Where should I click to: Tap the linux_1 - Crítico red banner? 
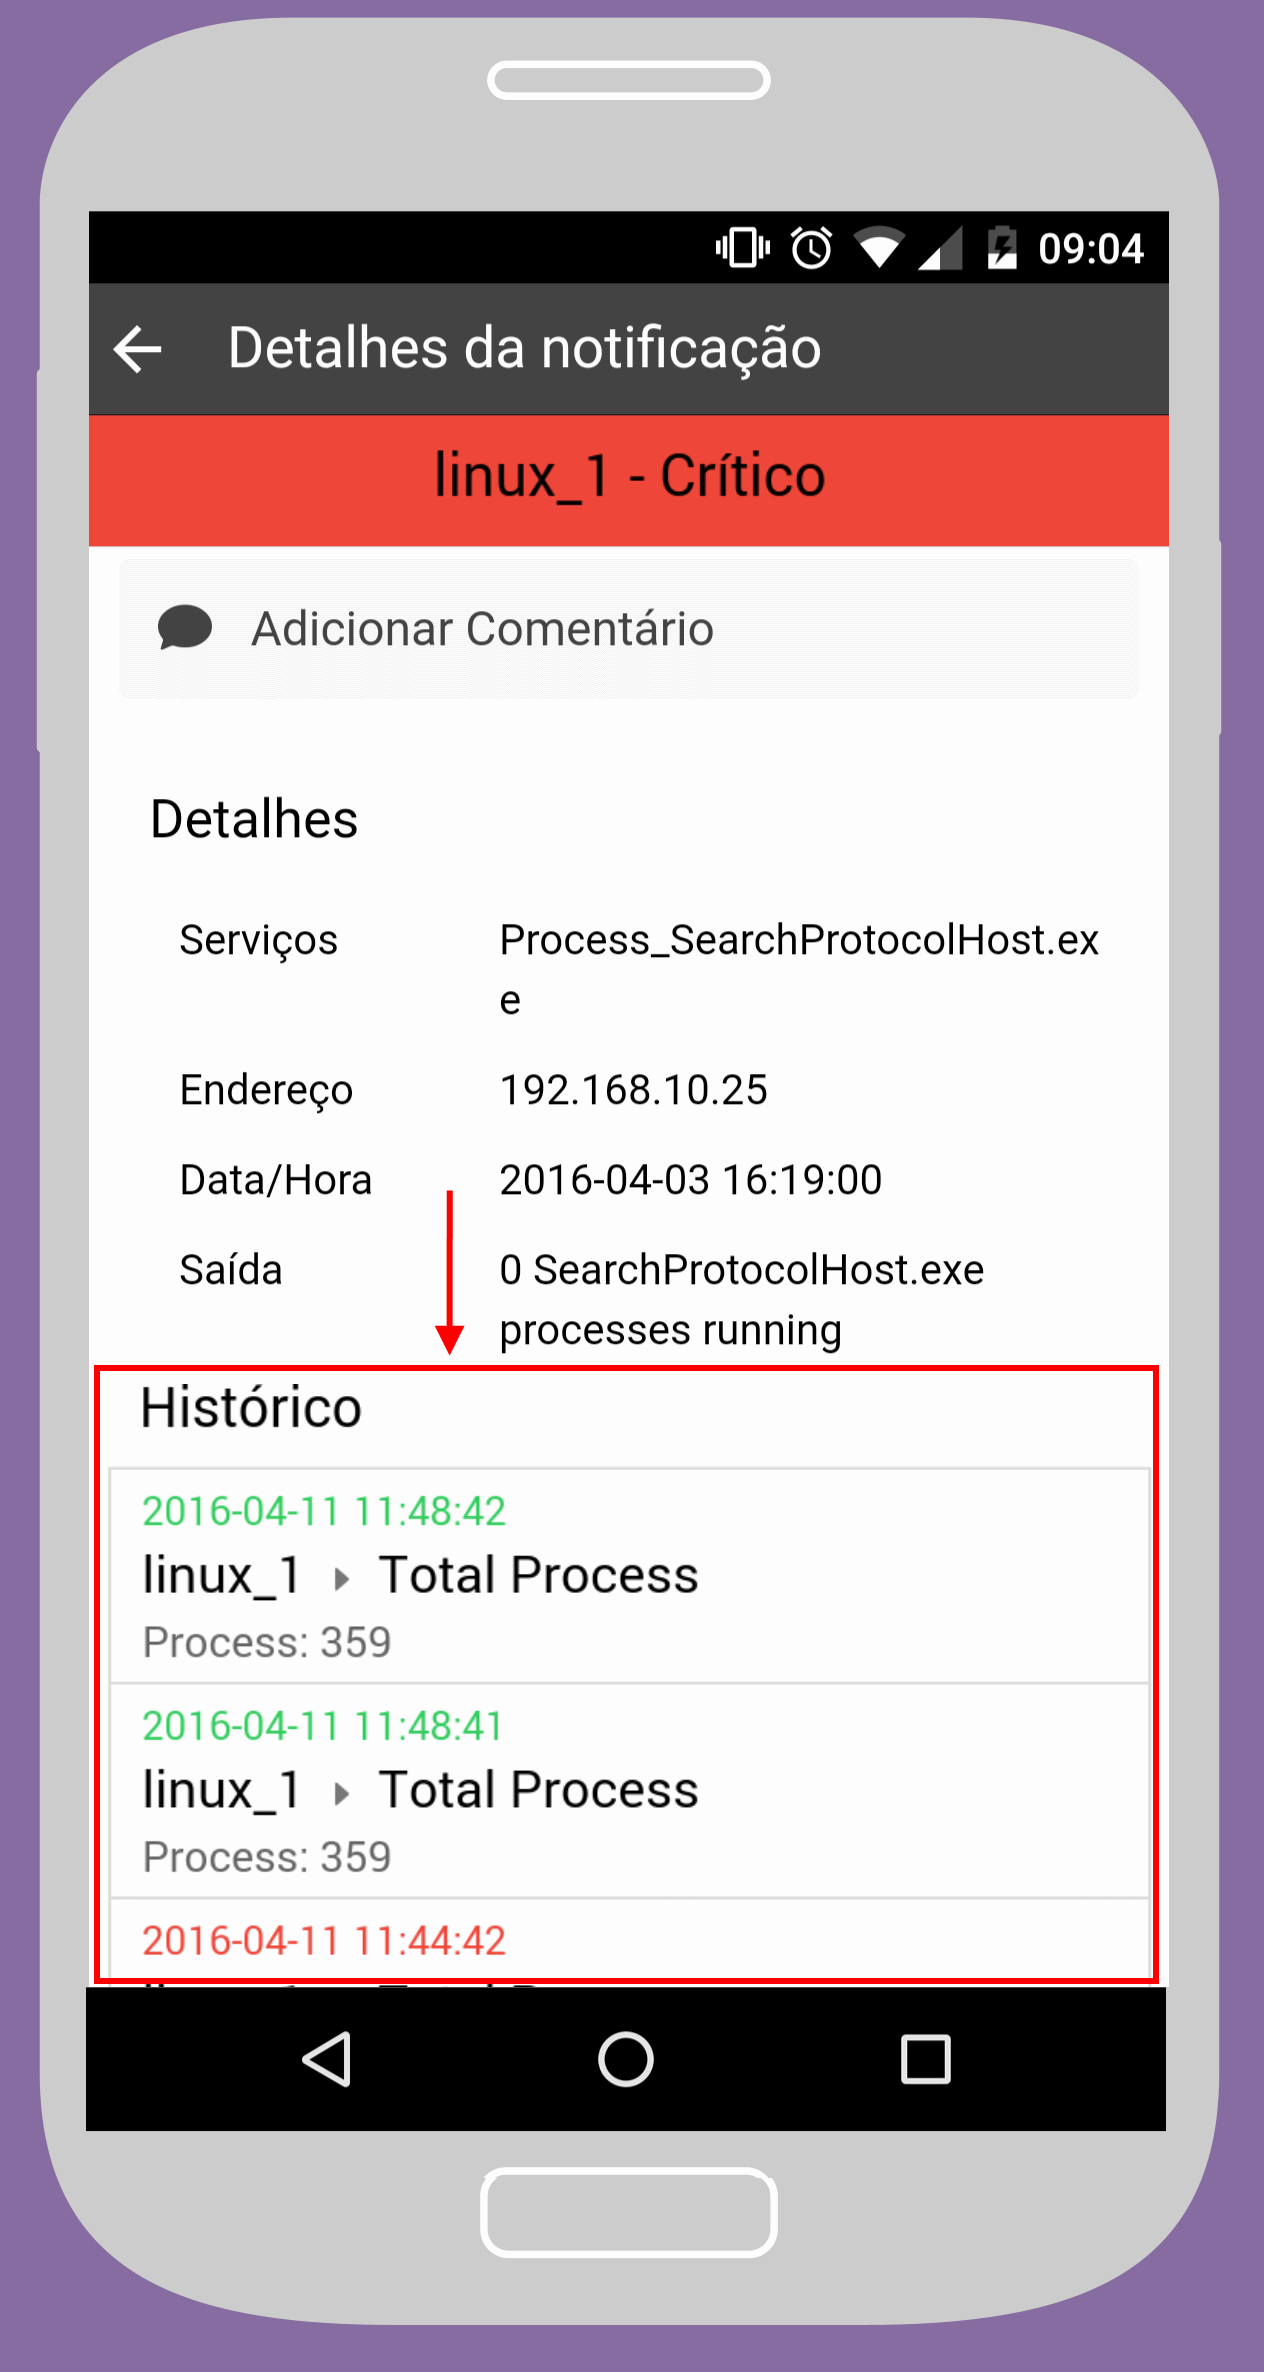[629, 480]
